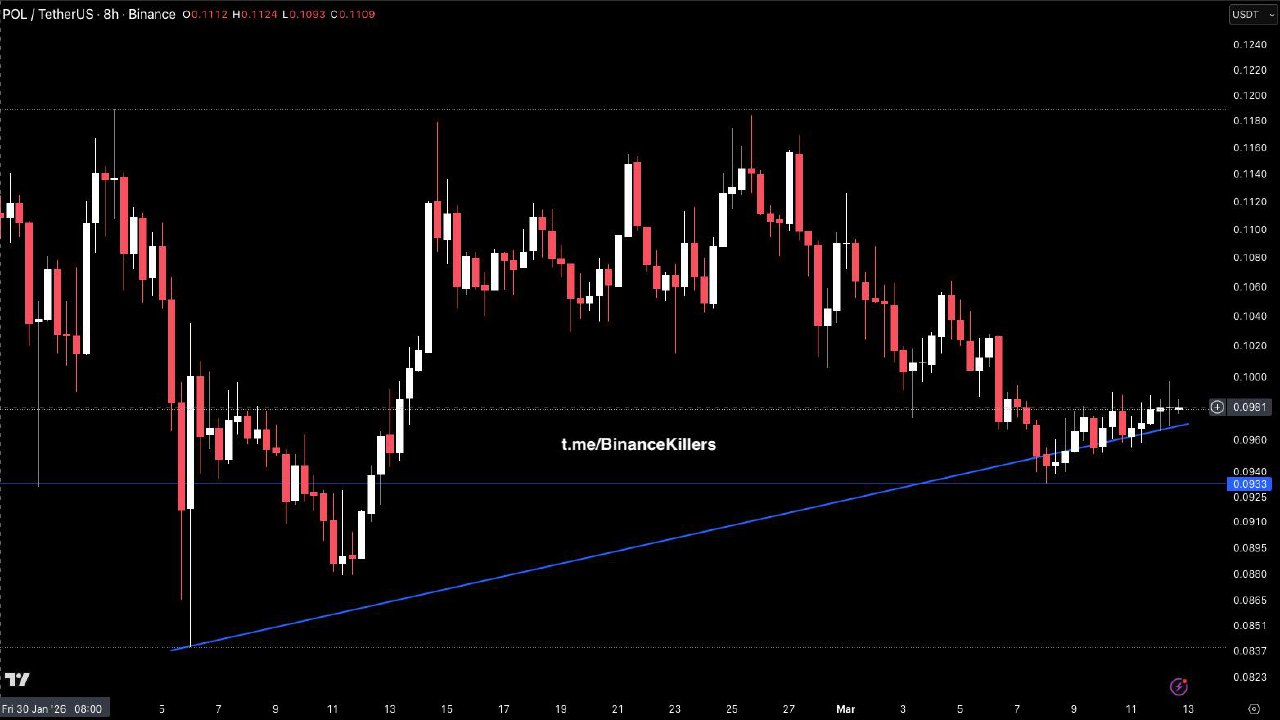Click the open price value O0.1112
1280x720 pixels.
206,14
